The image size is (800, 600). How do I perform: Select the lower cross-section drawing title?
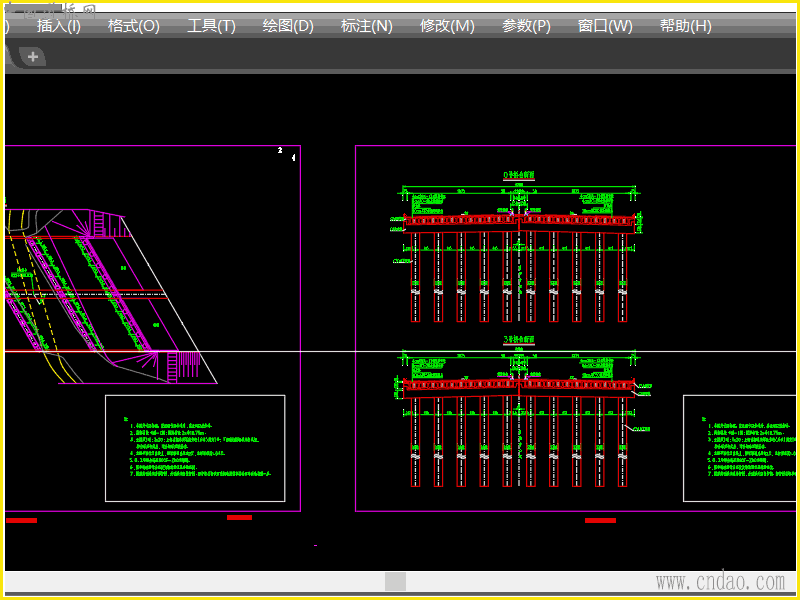pos(519,340)
